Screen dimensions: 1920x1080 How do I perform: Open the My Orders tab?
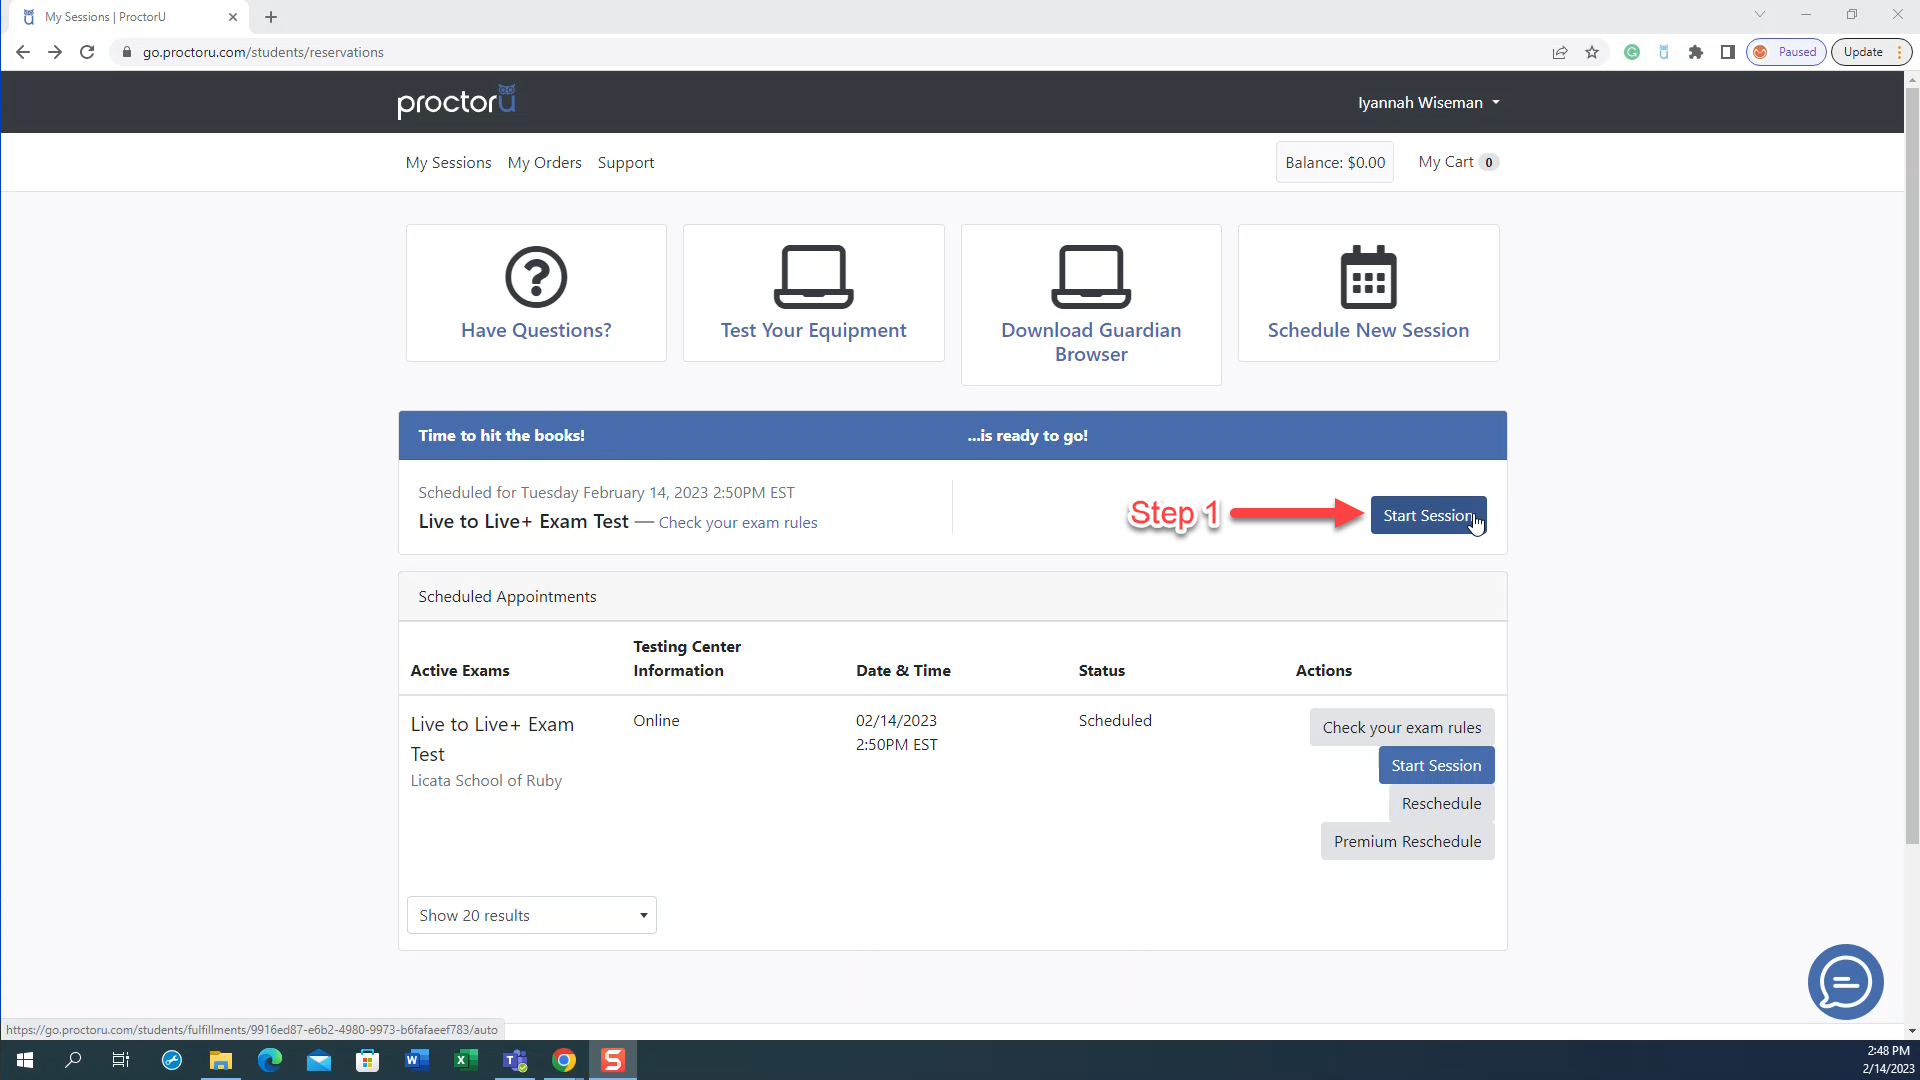click(x=545, y=162)
